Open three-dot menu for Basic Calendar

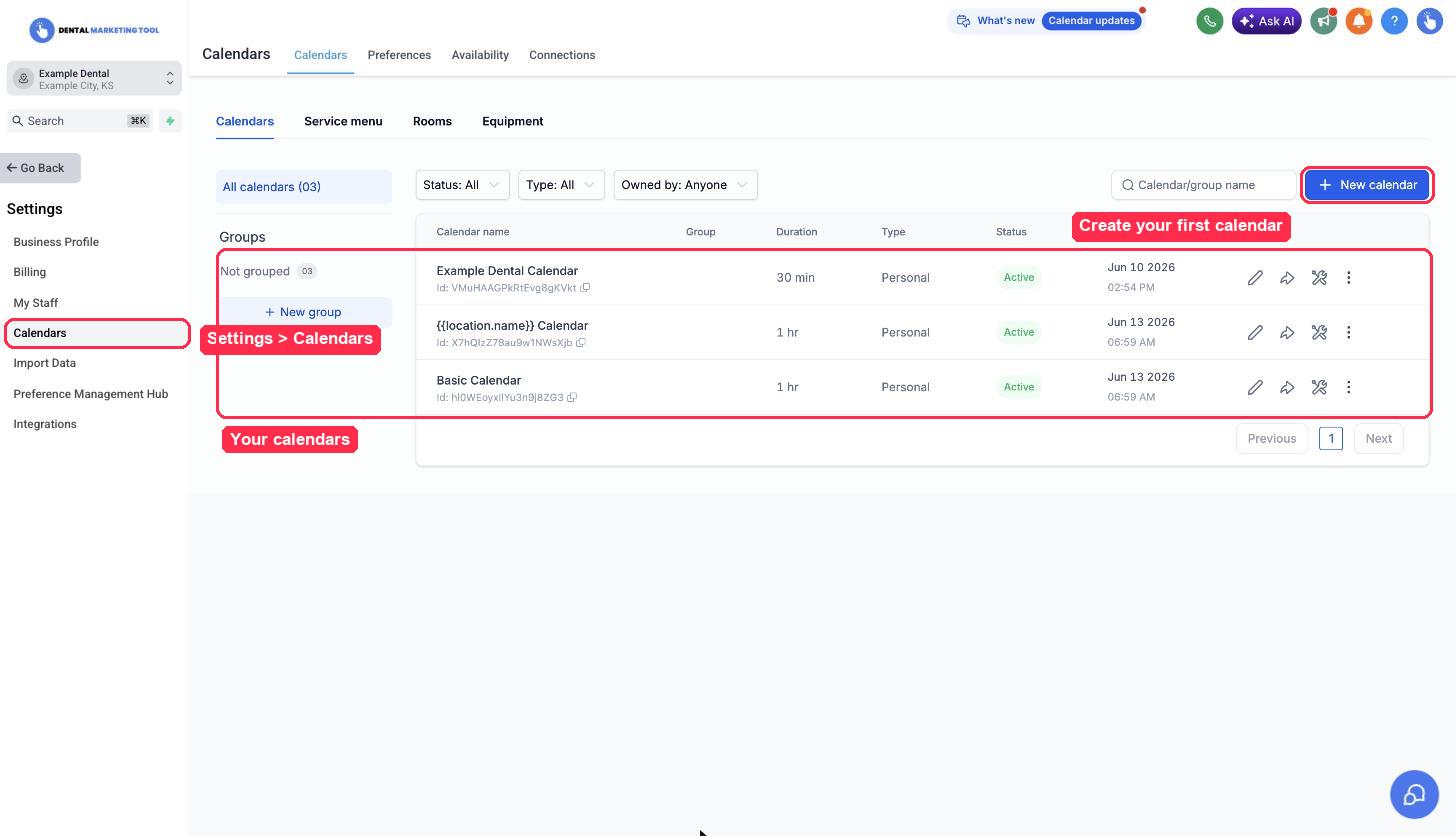point(1348,387)
